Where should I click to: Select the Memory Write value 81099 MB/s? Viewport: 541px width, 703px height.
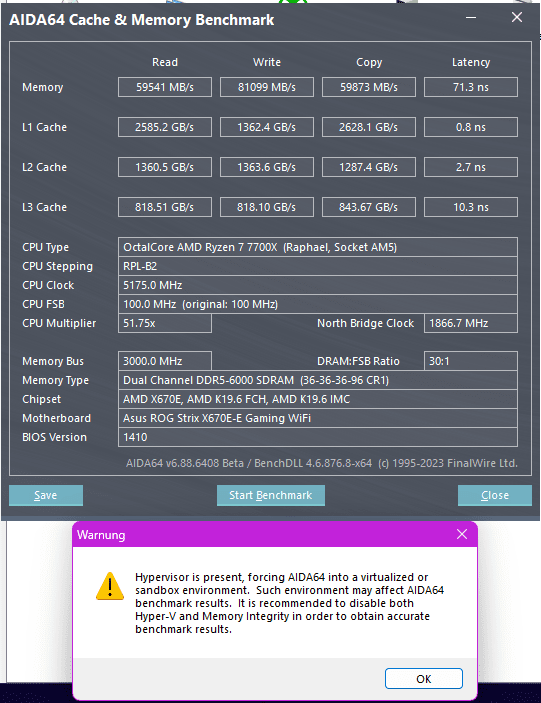tap(267, 87)
